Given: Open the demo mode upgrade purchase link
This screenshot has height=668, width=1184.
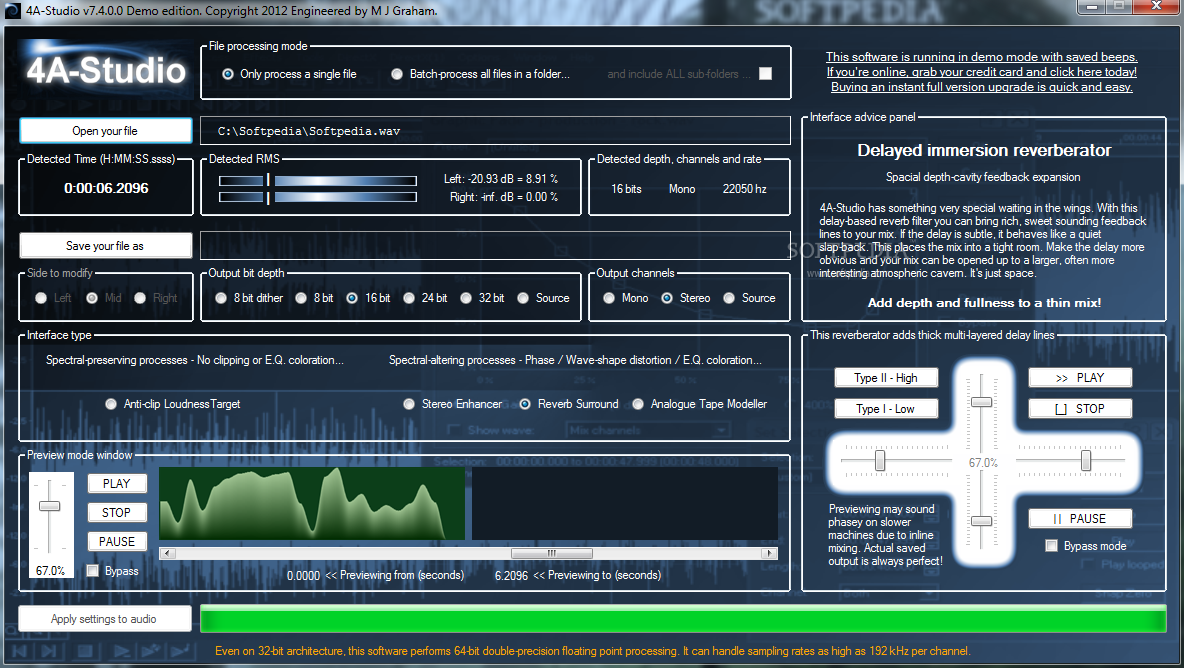Looking at the screenshot, I should click(x=982, y=72).
